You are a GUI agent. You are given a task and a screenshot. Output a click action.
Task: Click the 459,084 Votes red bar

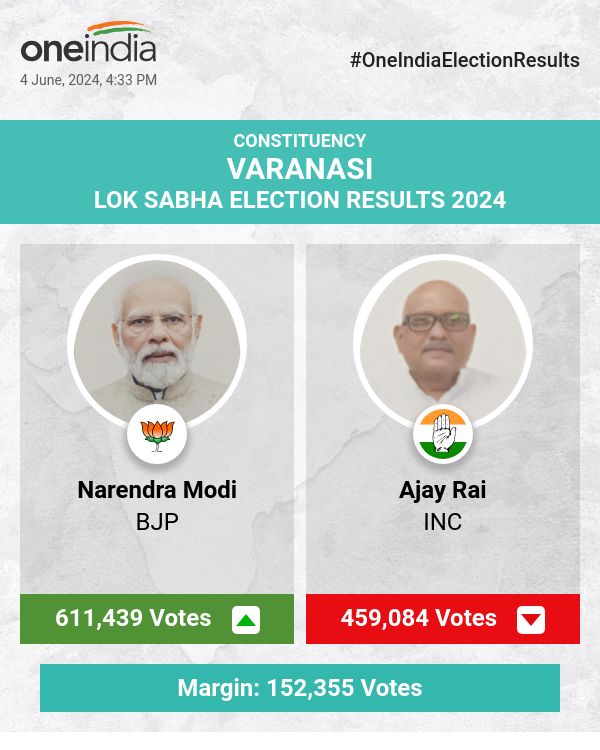click(x=419, y=618)
